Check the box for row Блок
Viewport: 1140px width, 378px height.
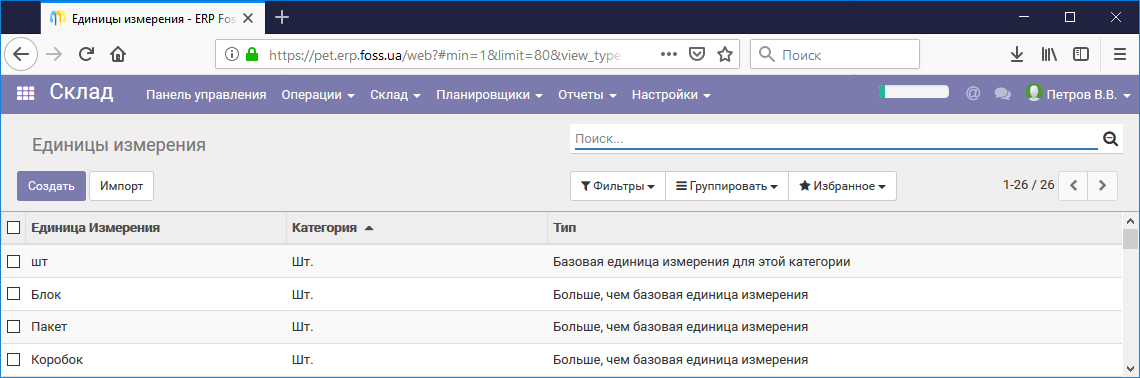13,294
